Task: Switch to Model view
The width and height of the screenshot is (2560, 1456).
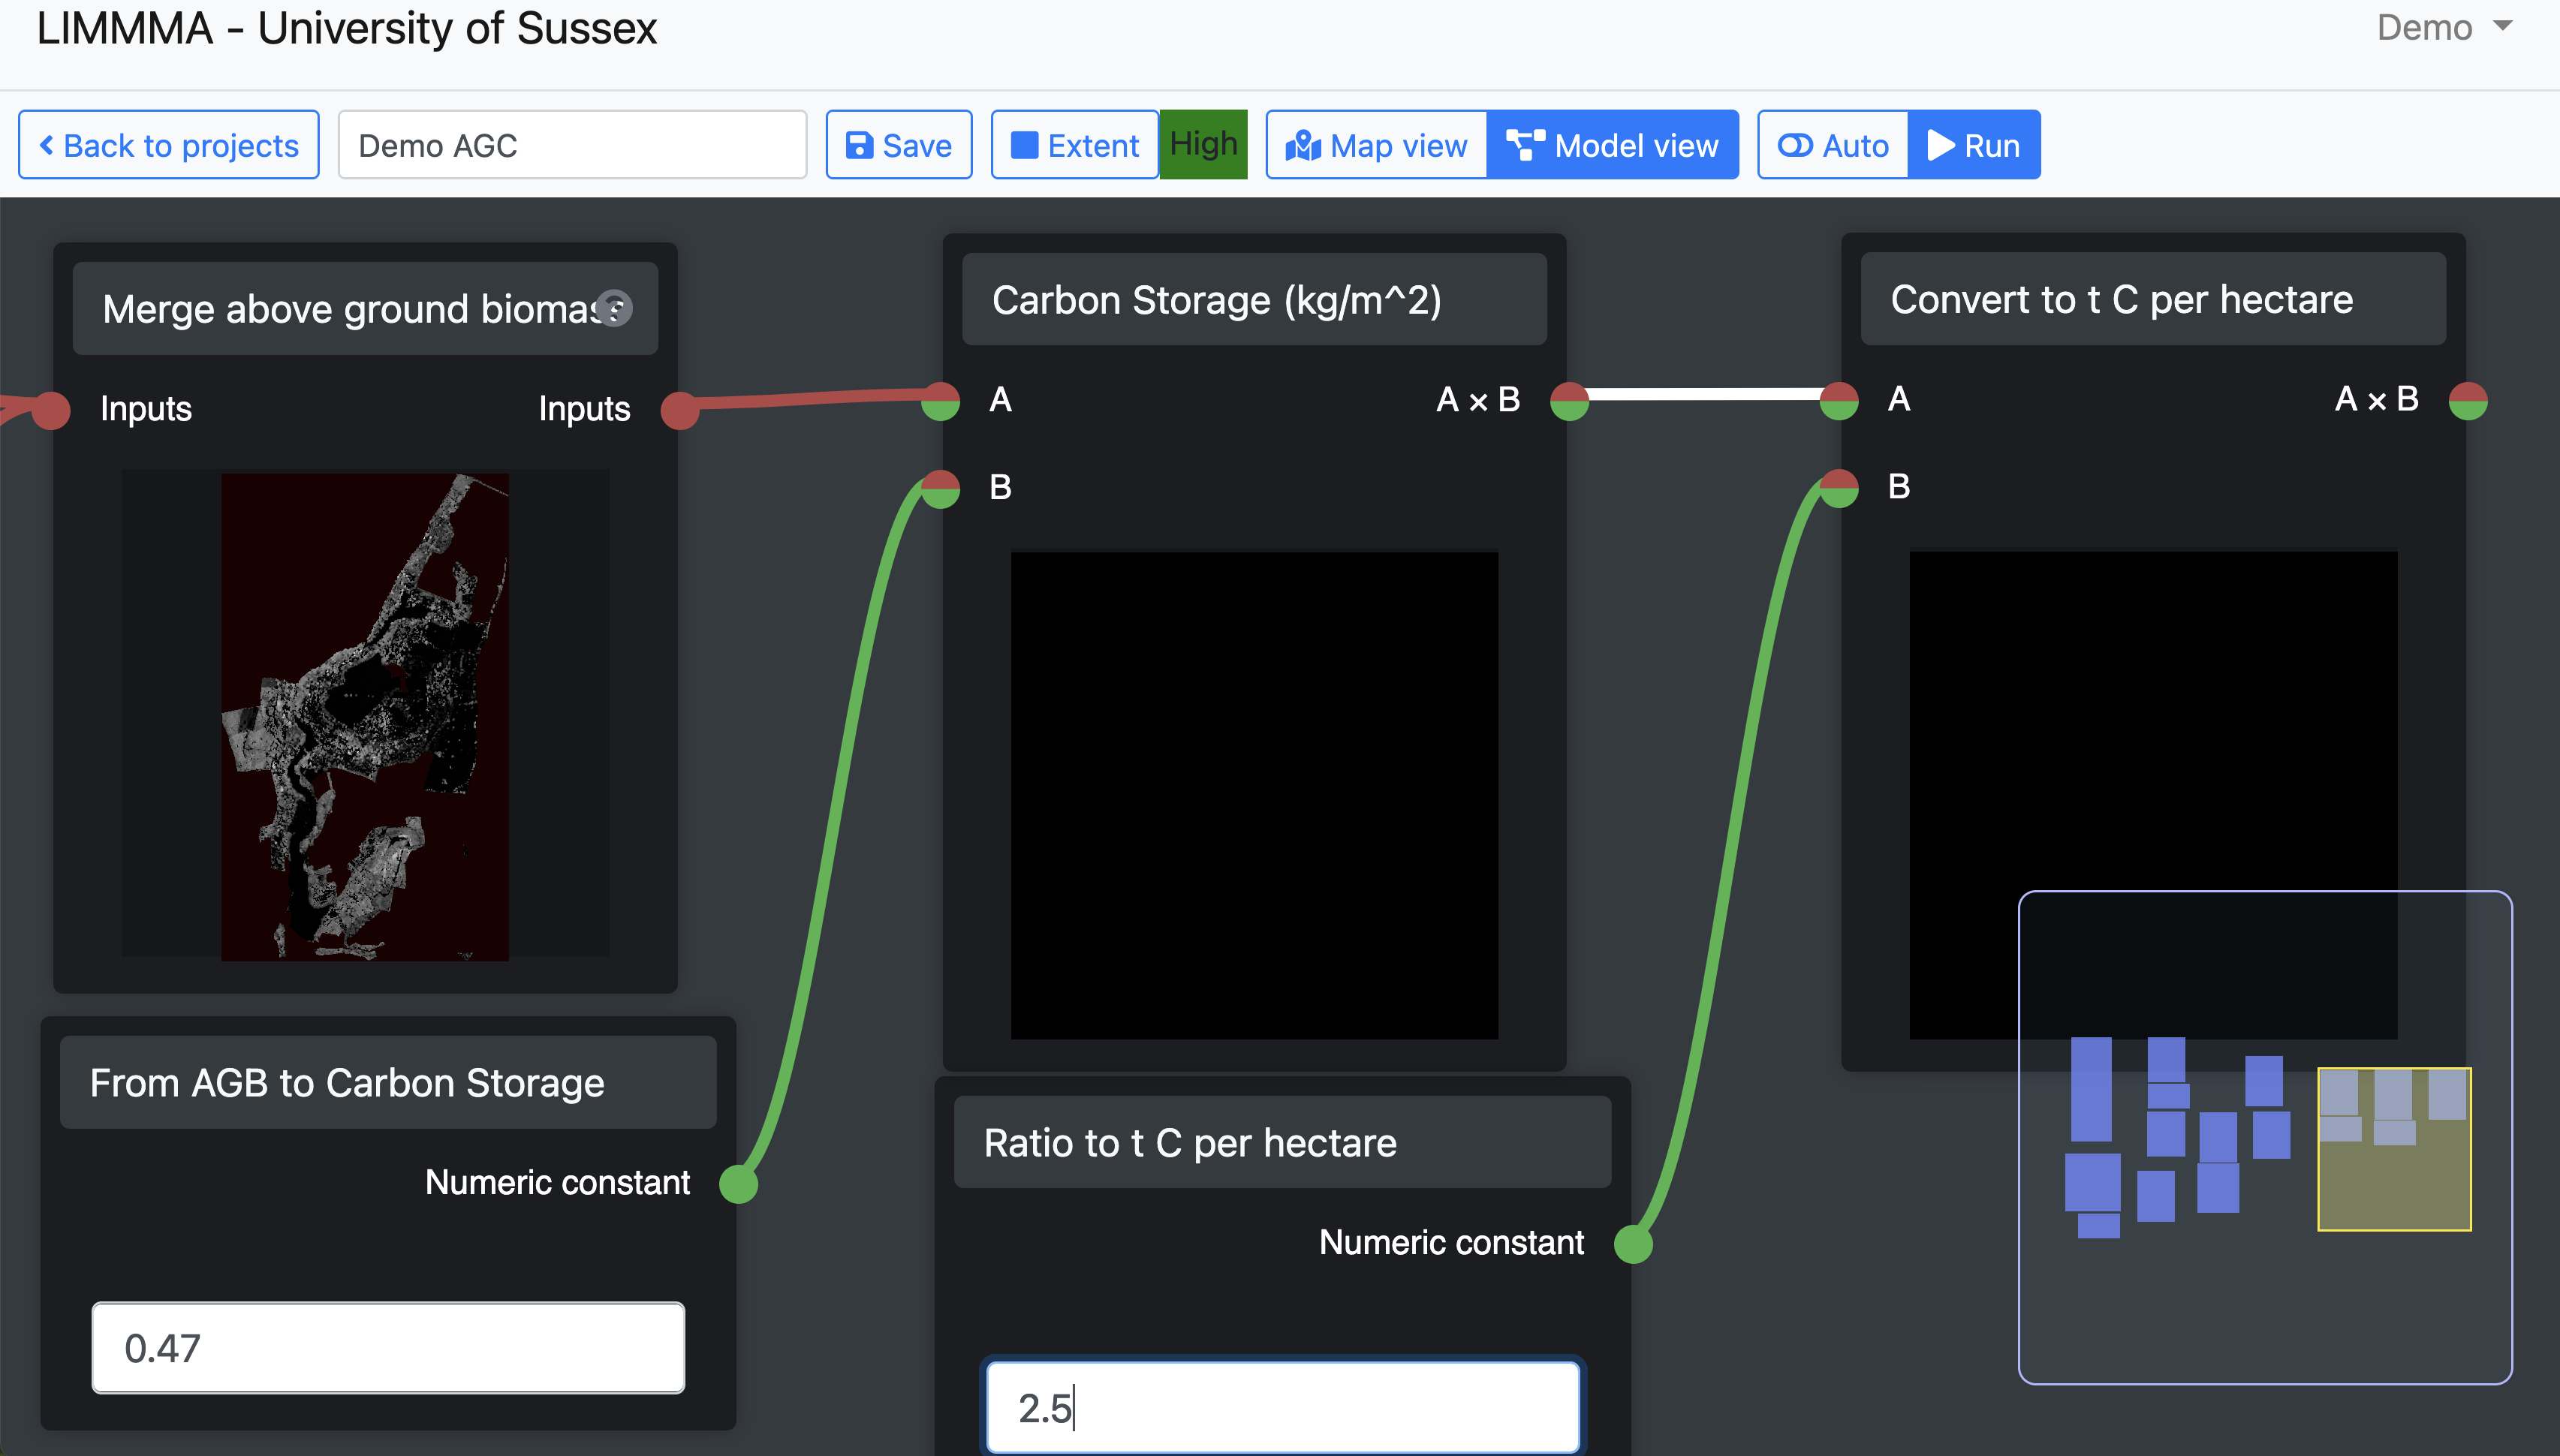Action: point(1613,145)
